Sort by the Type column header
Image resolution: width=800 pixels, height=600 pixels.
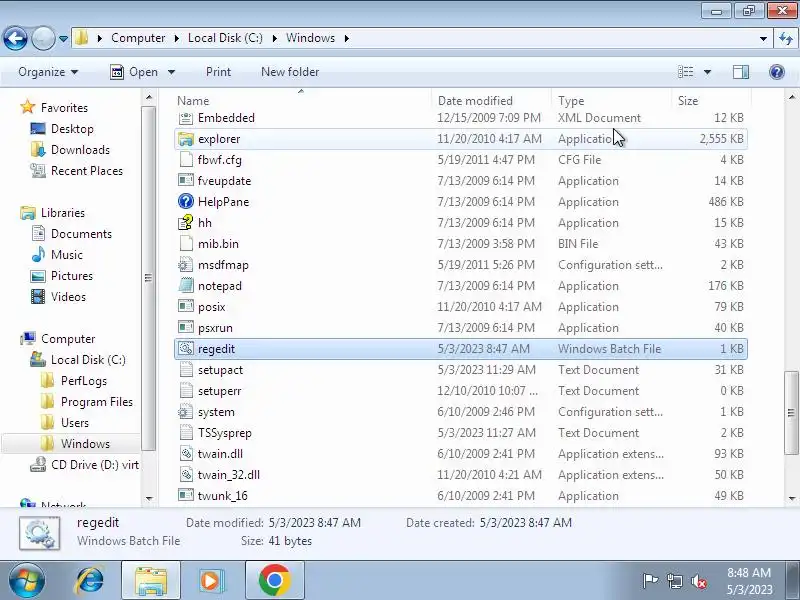pyautogui.click(x=612, y=101)
